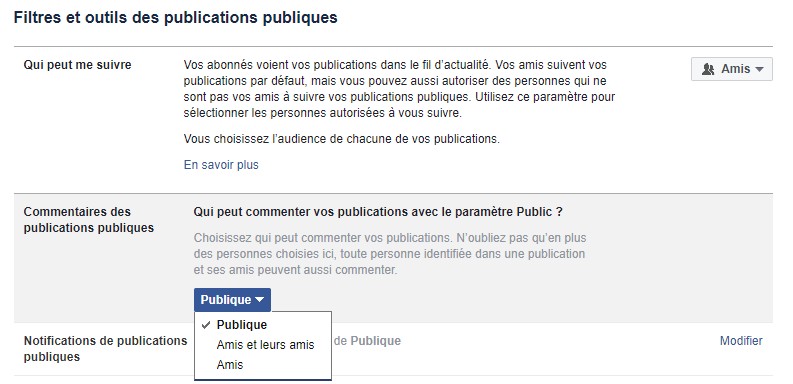
Task: Click the Vous choisissez l'audience sentence
Action: 341,139
